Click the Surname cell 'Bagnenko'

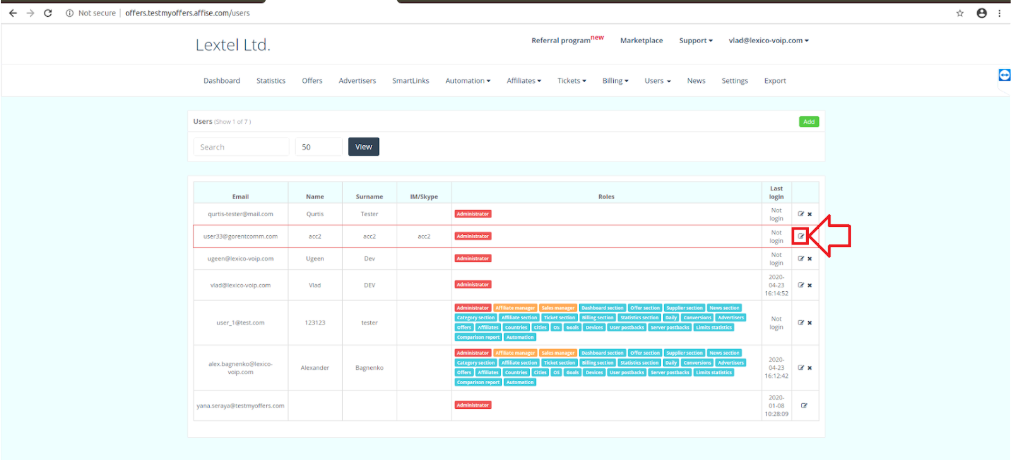[x=369, y=367]
